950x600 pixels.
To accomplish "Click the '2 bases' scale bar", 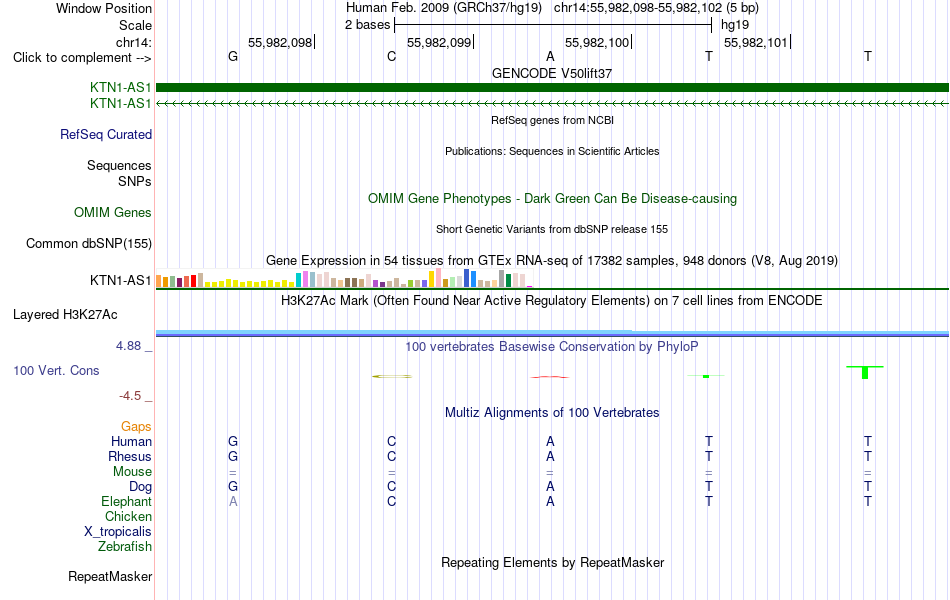I will (553, 25).
